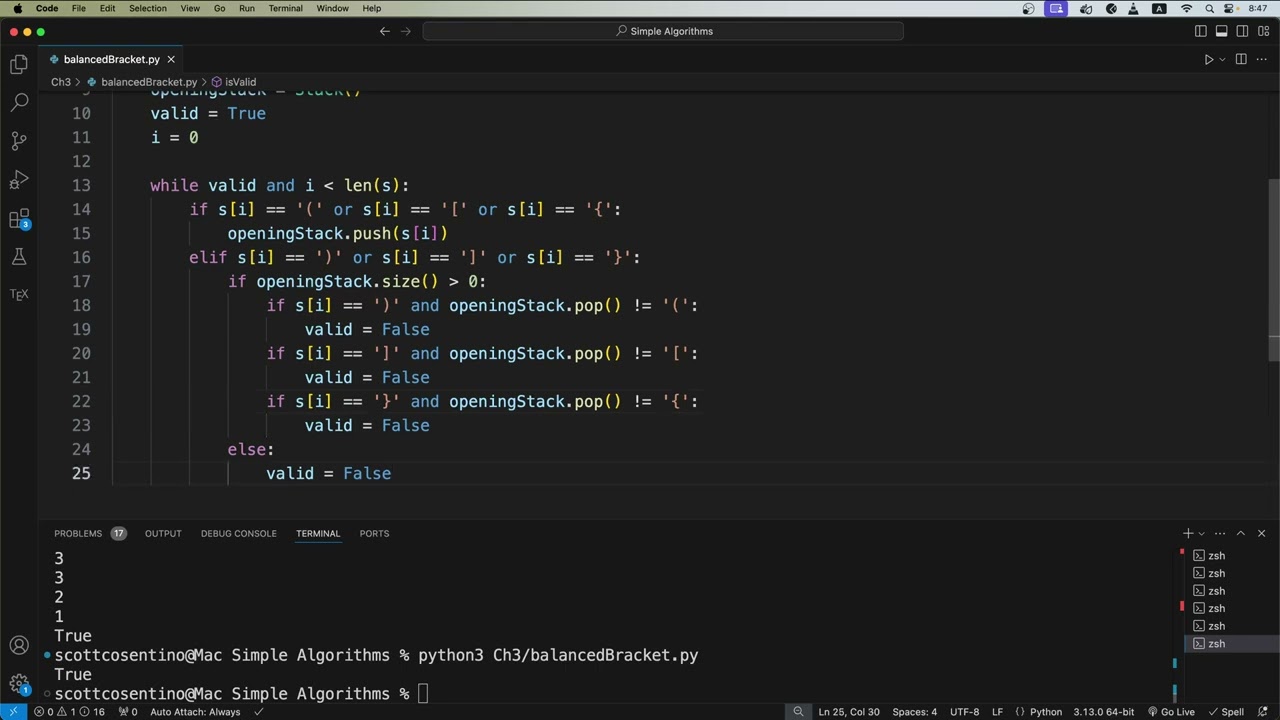Viewport: 1280px width, 720px height.
Task: Open the Explorer view in activity bar
Action: 19,65
